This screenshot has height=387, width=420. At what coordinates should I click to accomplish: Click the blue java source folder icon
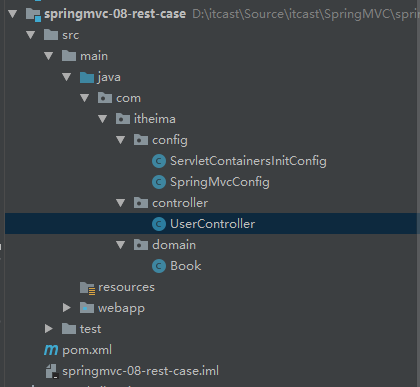point(87,77)
